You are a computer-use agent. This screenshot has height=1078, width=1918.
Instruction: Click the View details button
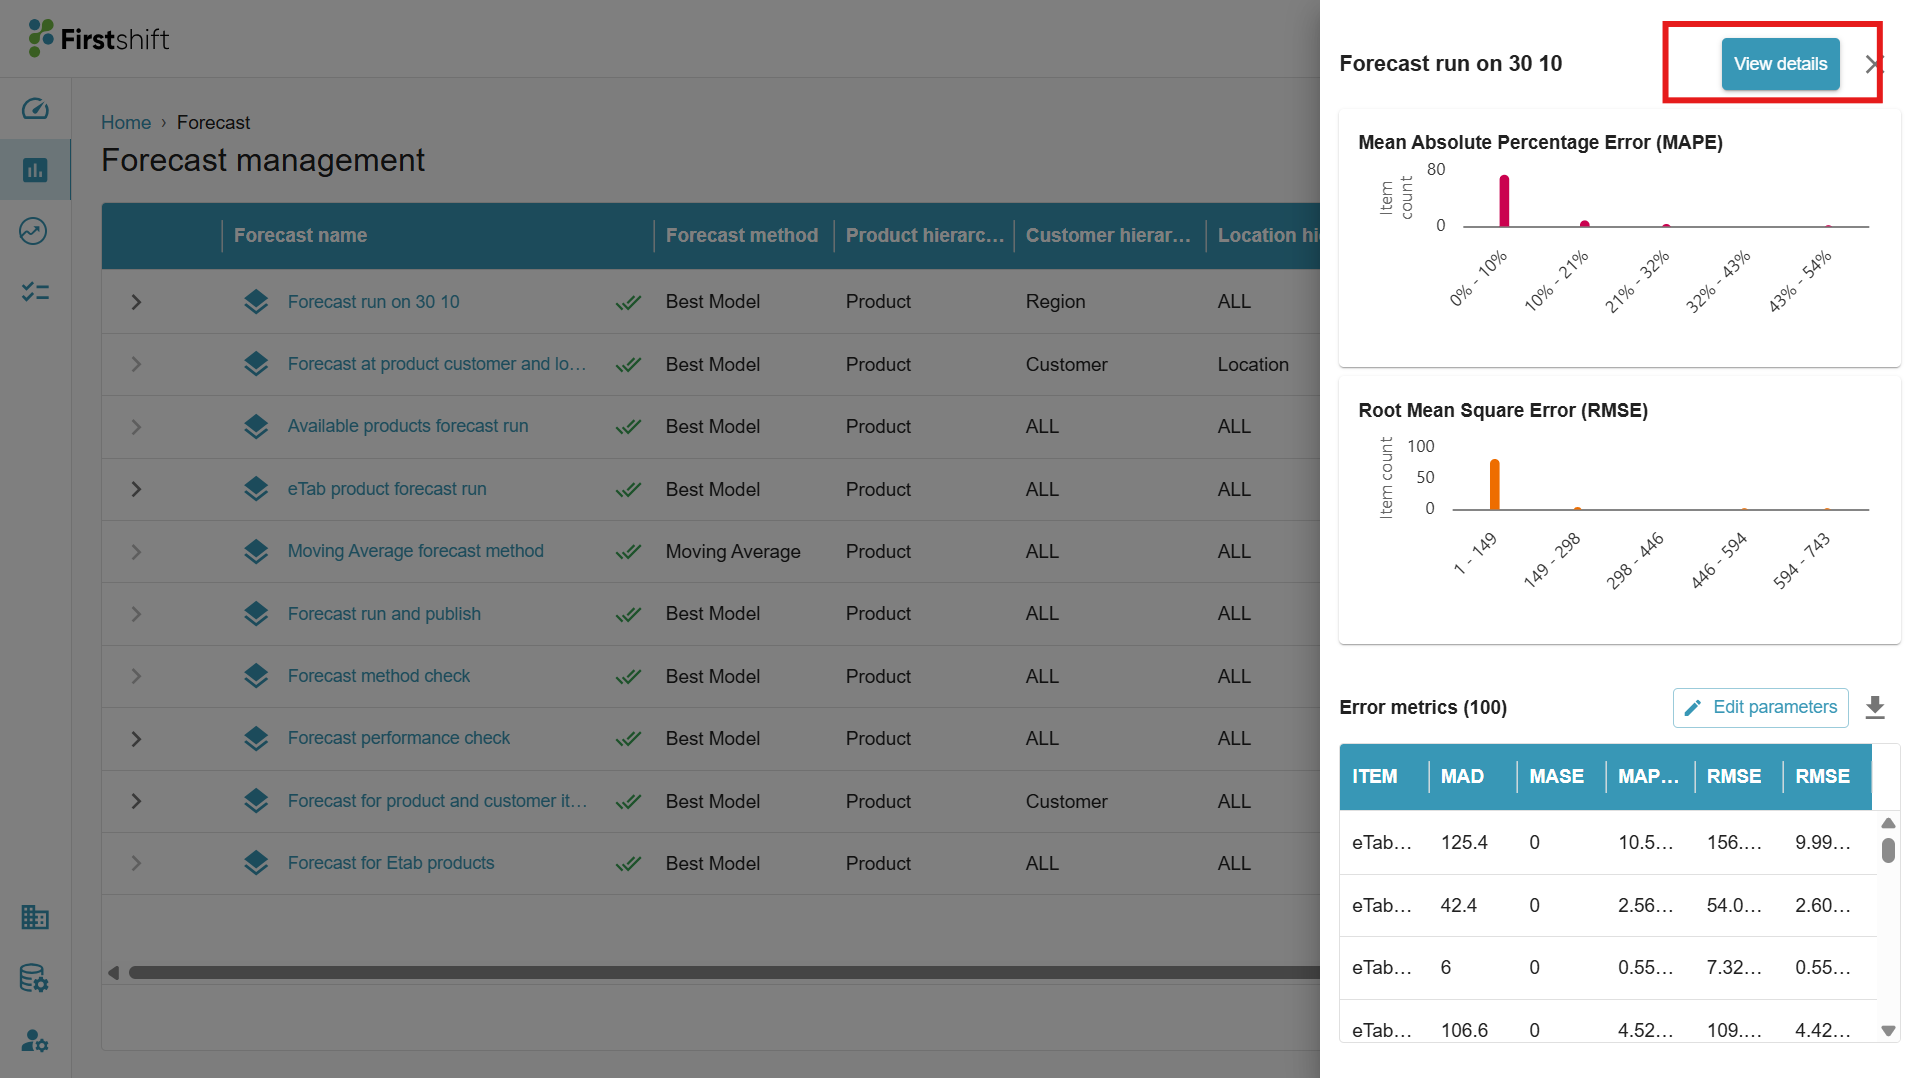(1780, 64)
